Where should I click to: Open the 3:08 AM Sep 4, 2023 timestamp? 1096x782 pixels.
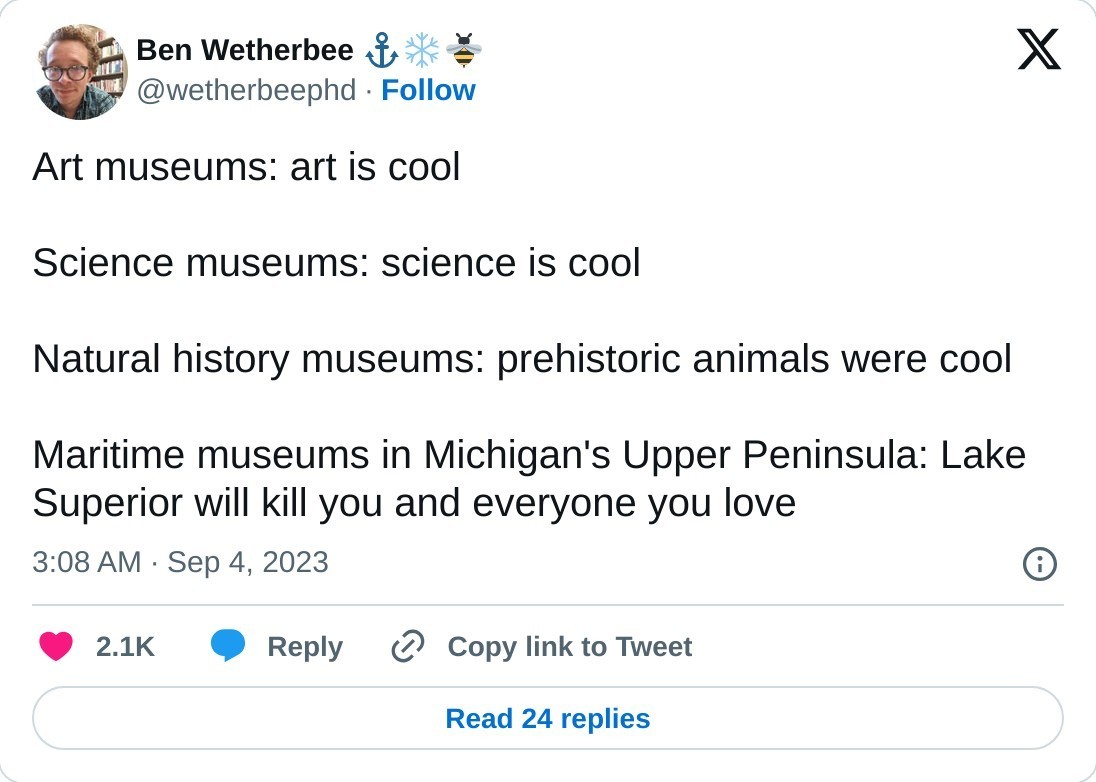[180, 562]
